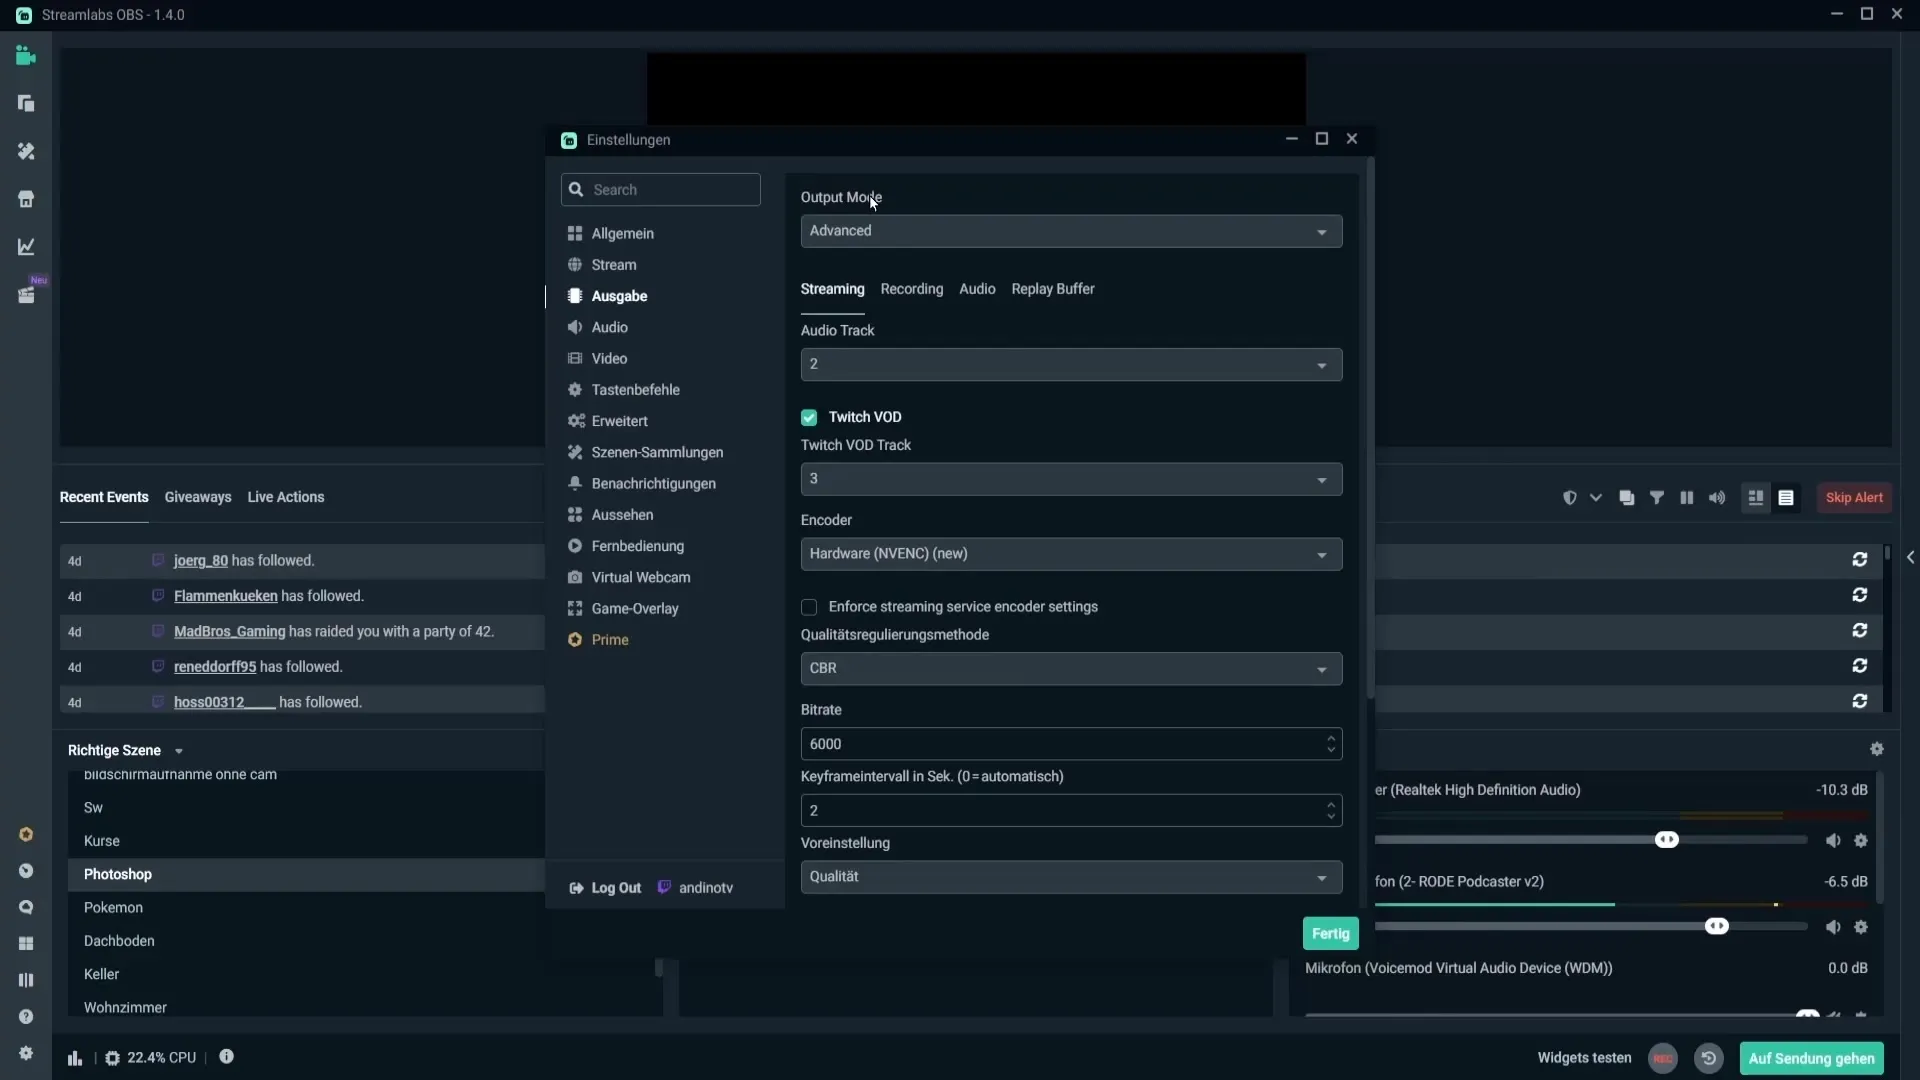This screenshot has width=1920, height=1080.
Task: Open the Audio Track dropdown
Action: [1071, 365]
